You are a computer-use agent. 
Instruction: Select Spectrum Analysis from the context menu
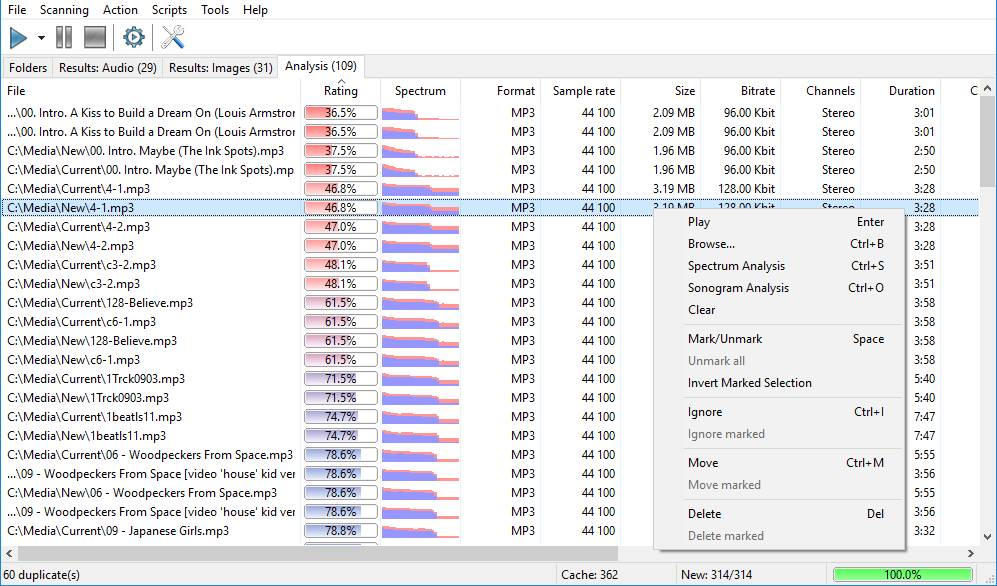point(737,265)
